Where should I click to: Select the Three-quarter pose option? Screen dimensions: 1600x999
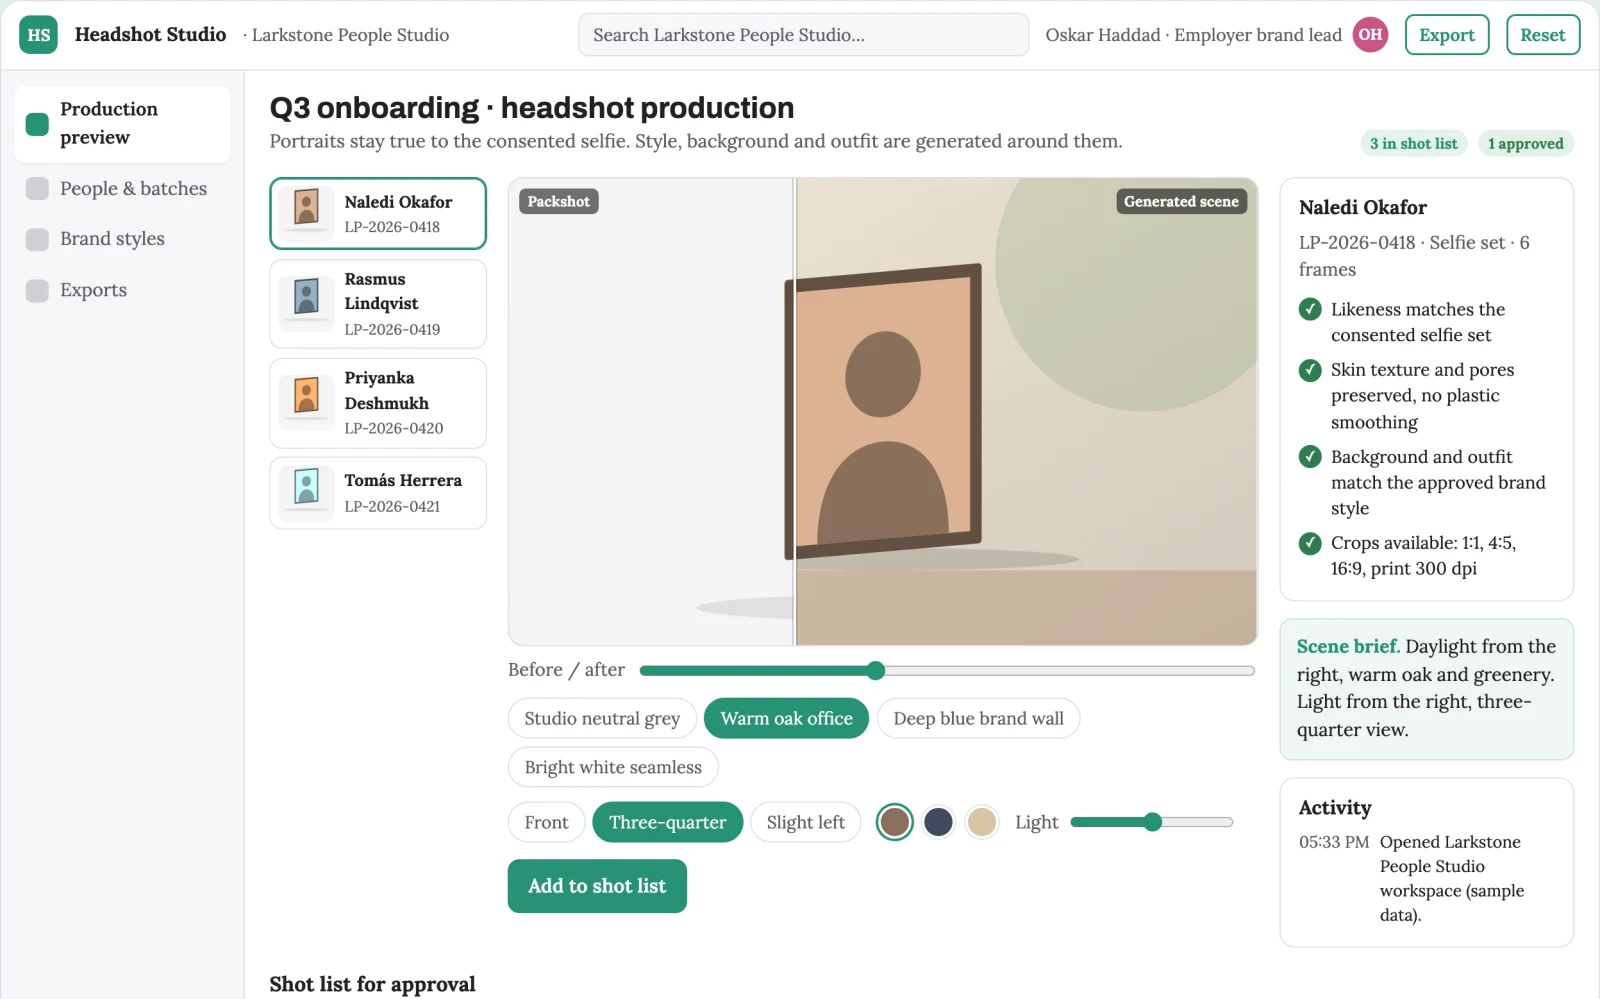(x=667, y=822)
